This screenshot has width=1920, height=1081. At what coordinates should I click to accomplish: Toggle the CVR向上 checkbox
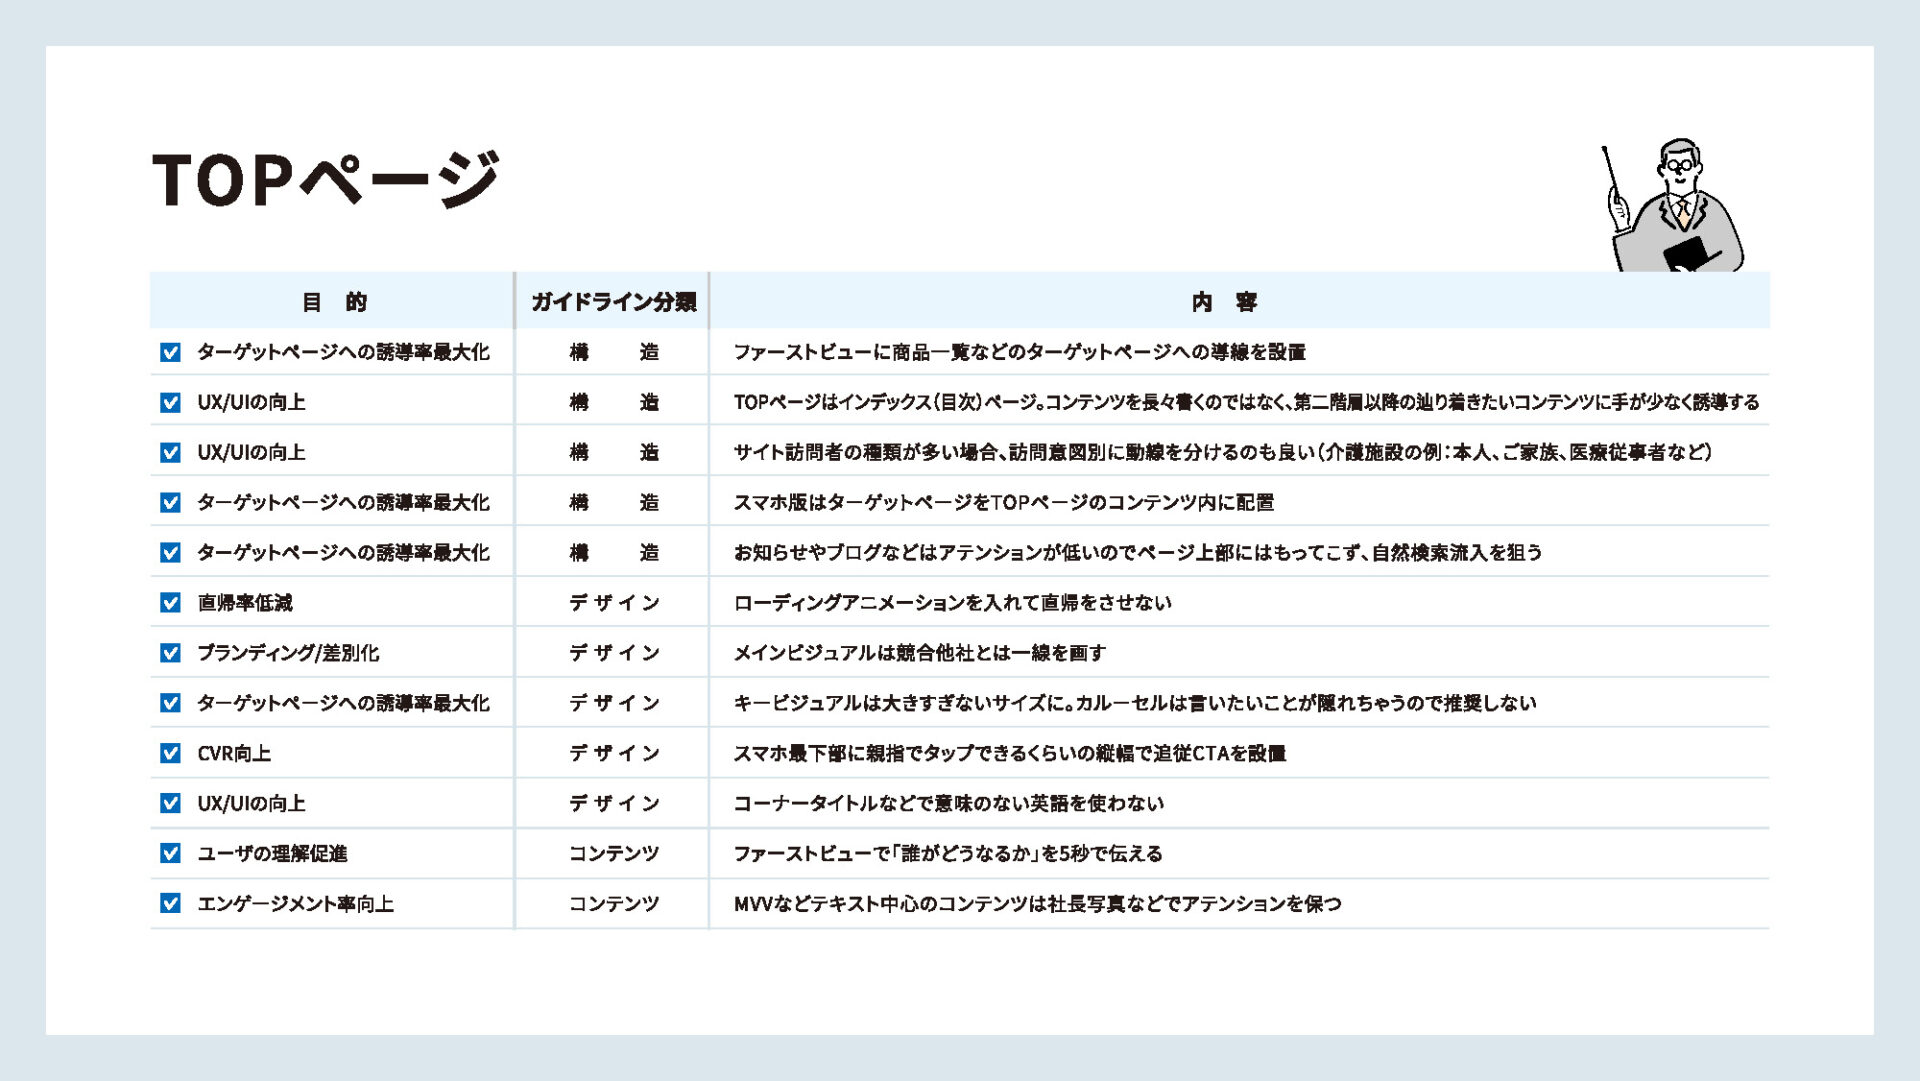(171, 753)
